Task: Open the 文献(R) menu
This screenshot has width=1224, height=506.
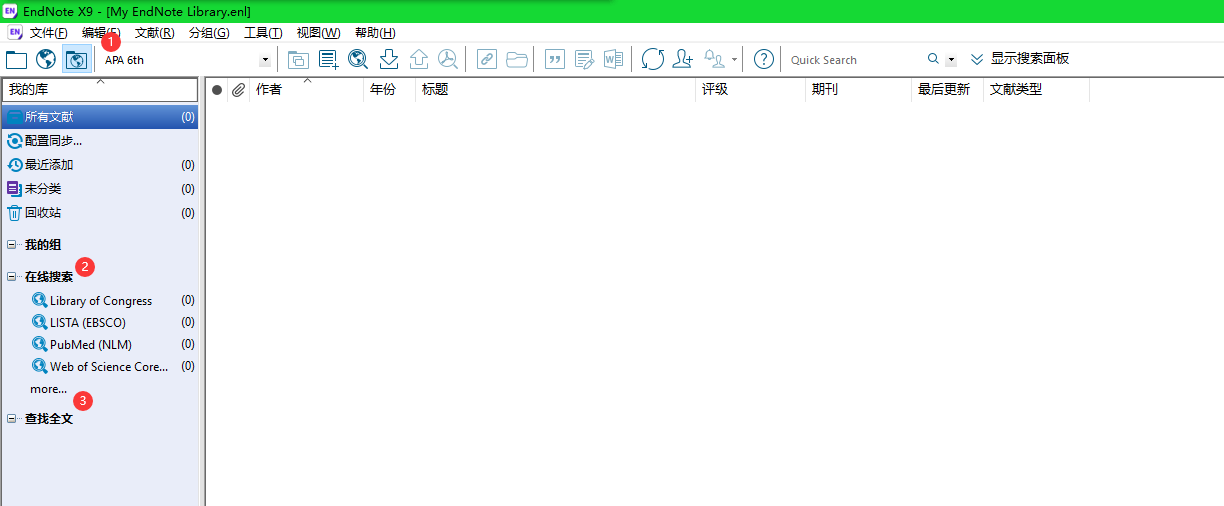Action: coord(154,33)
